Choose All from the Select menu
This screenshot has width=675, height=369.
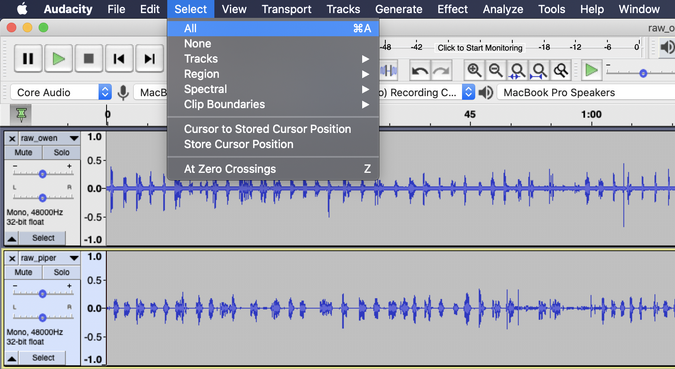273,28
